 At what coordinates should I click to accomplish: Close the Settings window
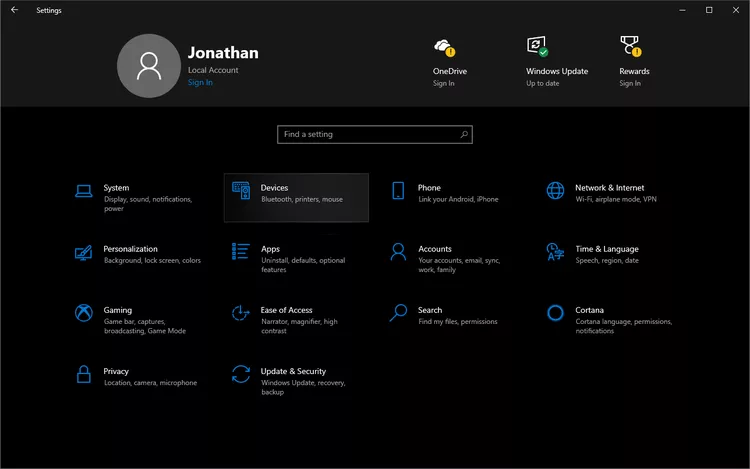(x=736, y=10)
